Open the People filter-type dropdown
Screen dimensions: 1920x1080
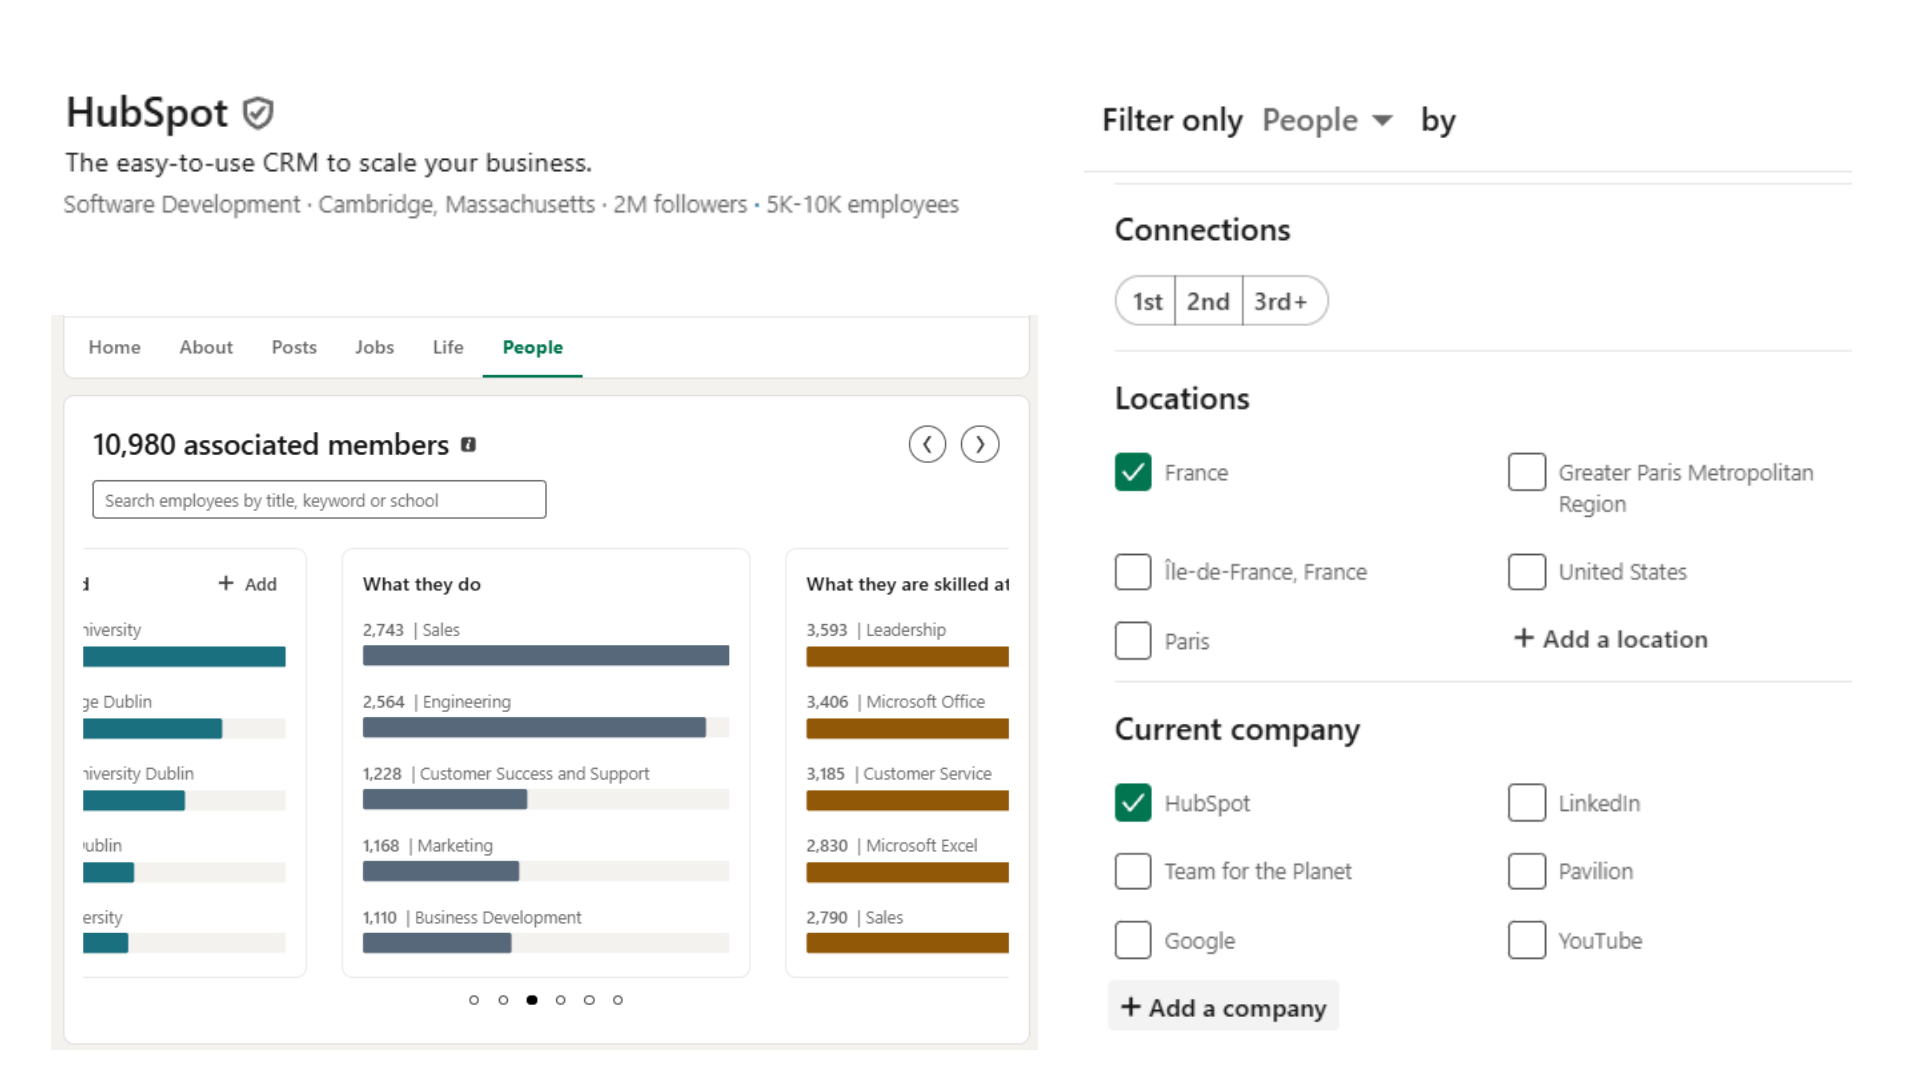(x=1327, y=120)
